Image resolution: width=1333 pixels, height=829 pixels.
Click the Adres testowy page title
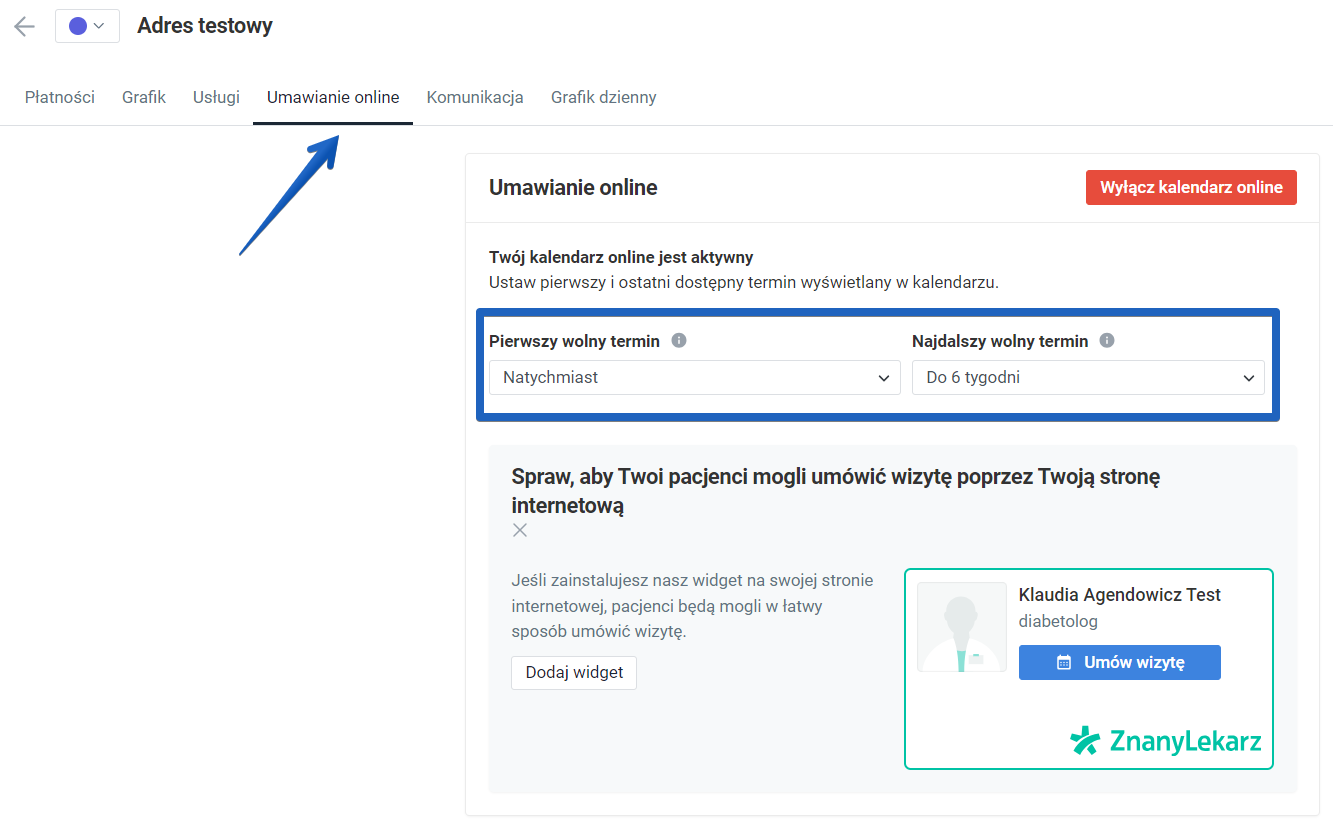[204, 26]
